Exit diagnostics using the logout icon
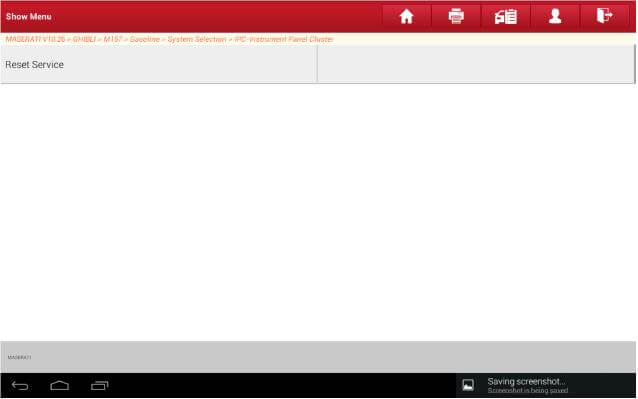Screen dimensions: 638x399 pyautogui.click(x=605, y=17)
